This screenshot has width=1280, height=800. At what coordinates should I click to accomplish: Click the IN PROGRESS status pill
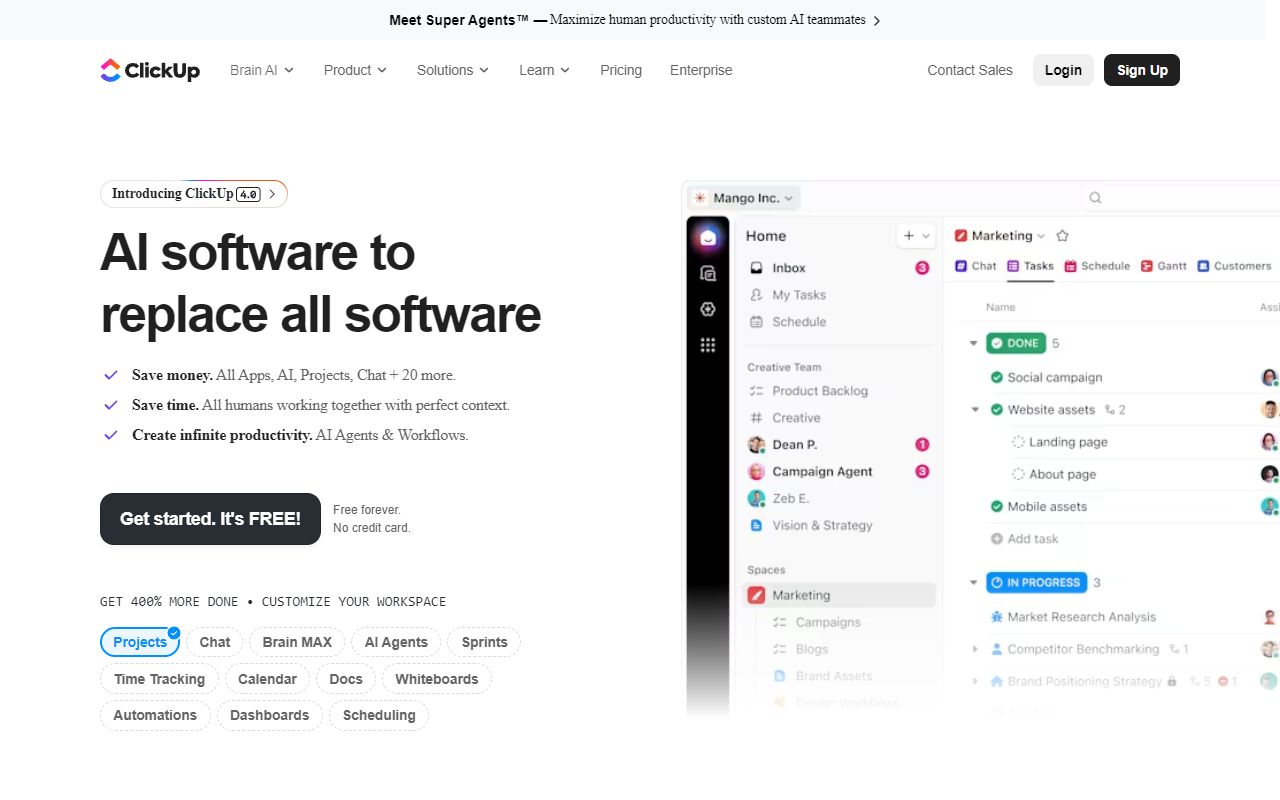[1036, 582]
